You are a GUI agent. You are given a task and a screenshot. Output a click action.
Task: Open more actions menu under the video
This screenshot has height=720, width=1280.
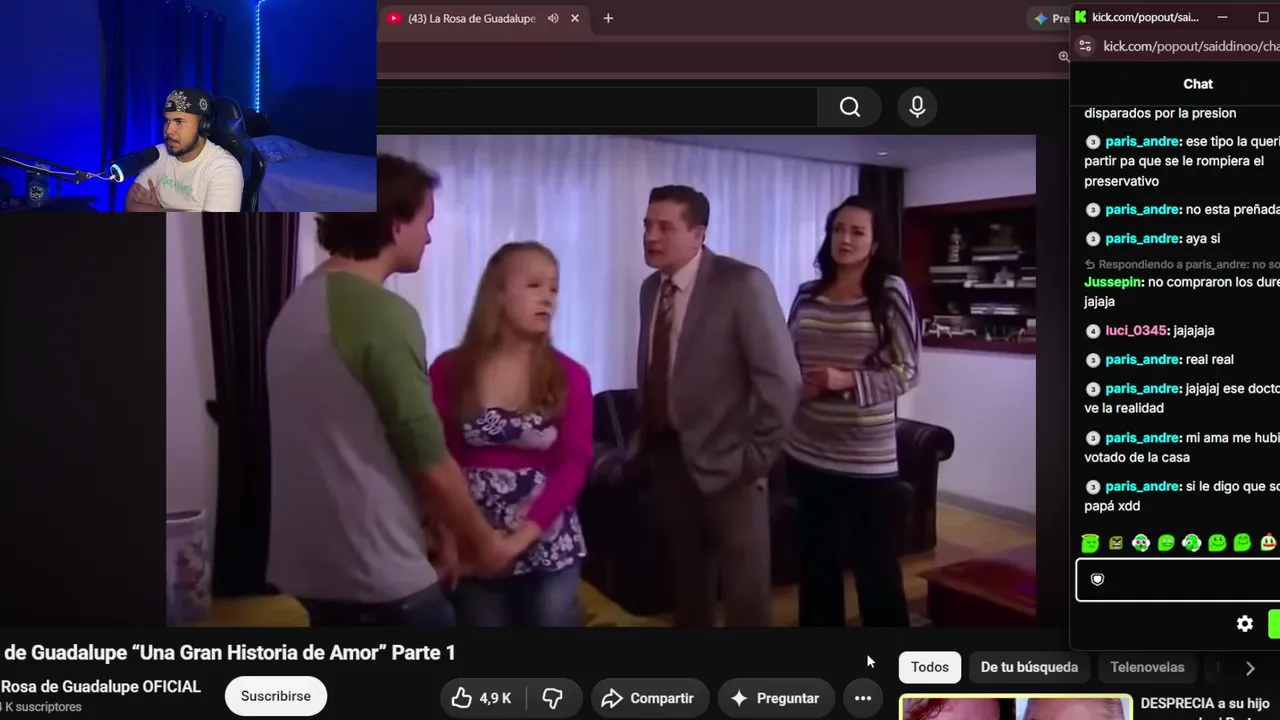pos(862,698)
